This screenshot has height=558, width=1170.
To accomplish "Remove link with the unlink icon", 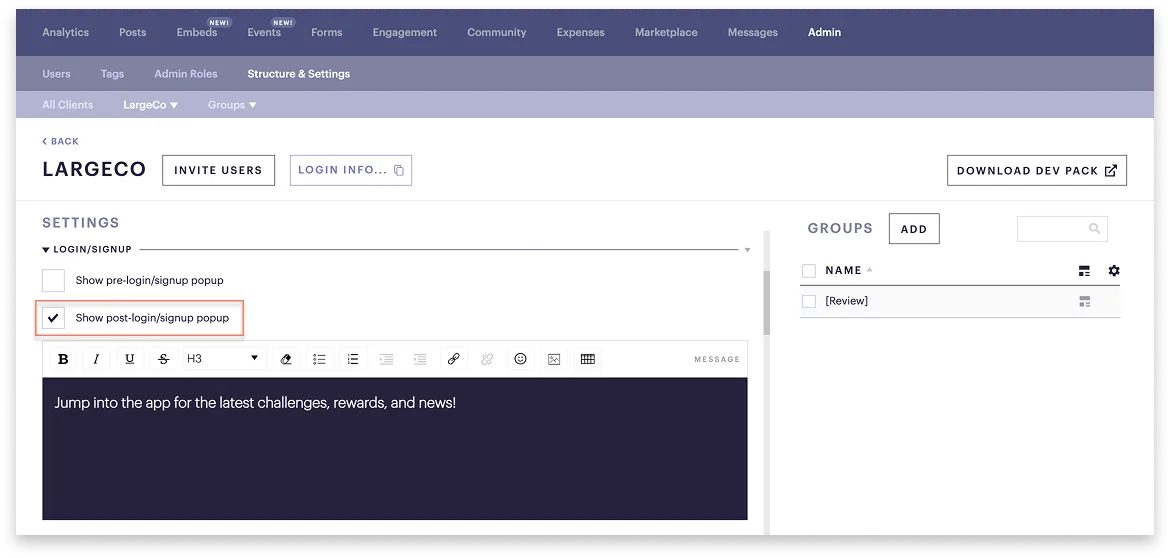I will (x=487, y=359).
